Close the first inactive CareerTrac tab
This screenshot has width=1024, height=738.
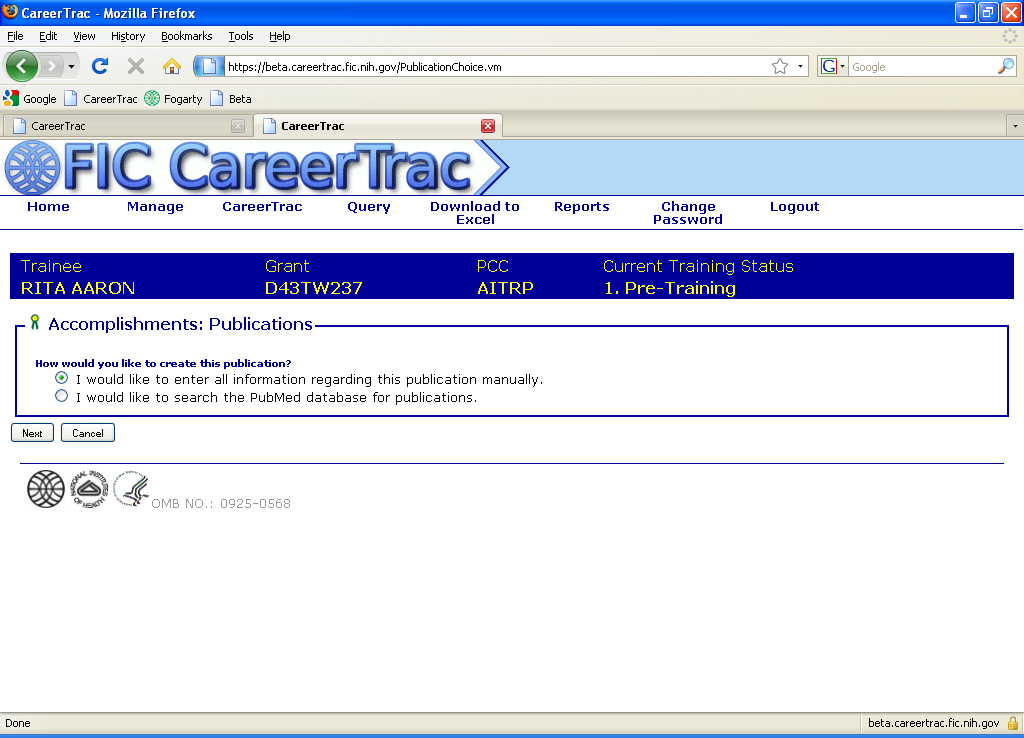tap(238, 126)
